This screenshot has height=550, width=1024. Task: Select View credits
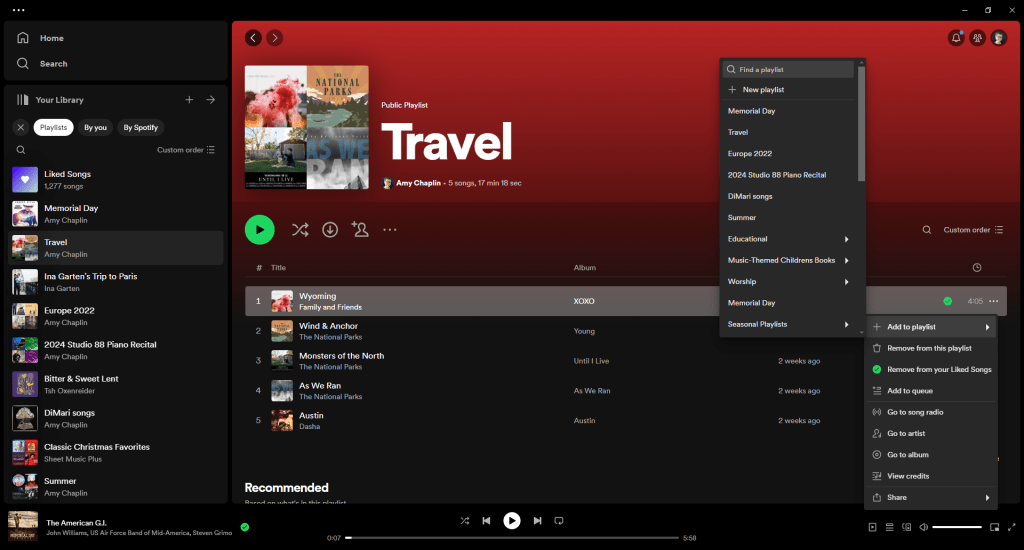point(931,476)
